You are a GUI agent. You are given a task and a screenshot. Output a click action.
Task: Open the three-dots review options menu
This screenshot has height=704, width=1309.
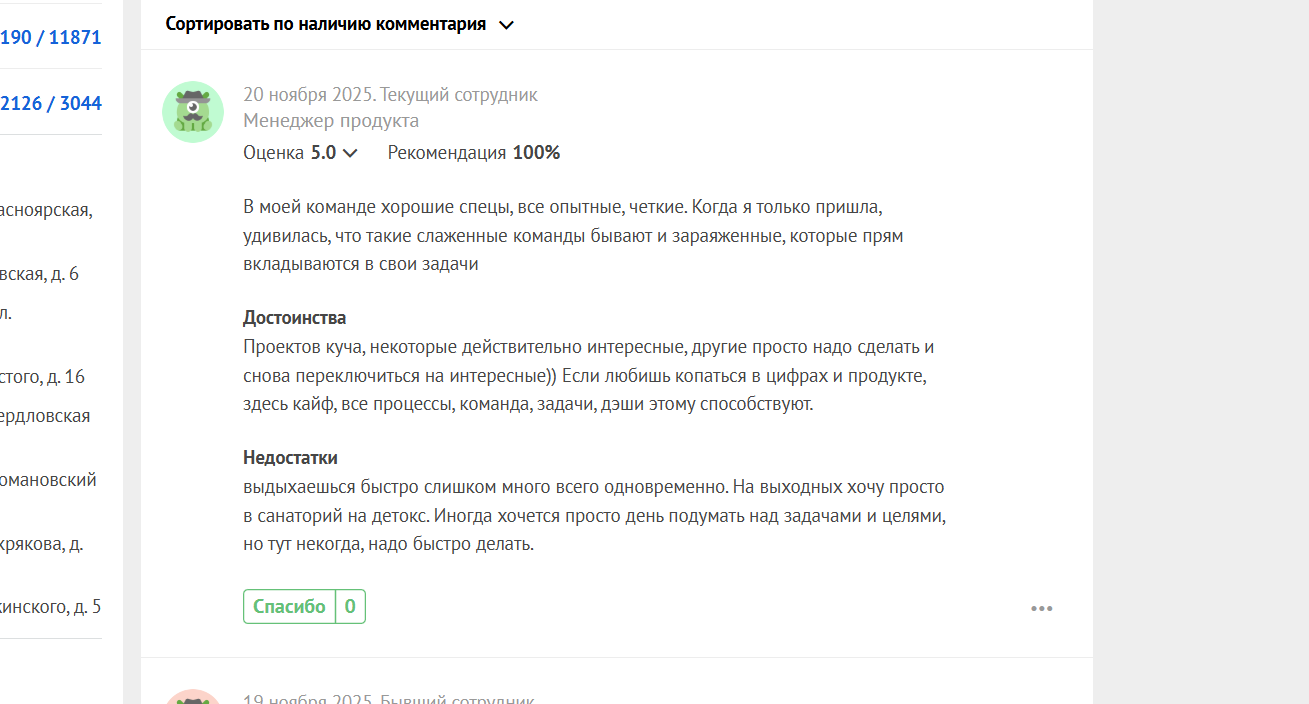click(x=1041, y=608)
